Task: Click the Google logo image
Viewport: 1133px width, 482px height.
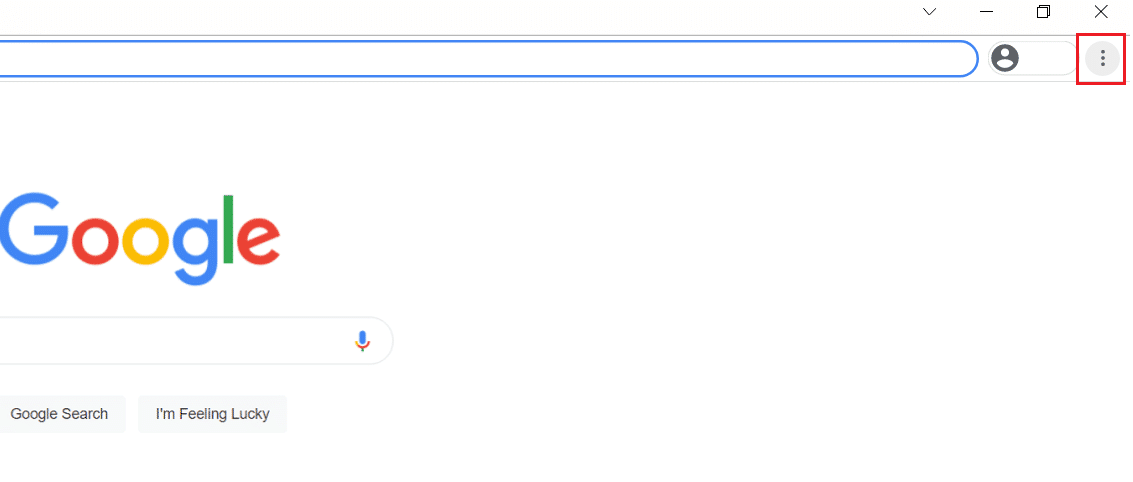Action: [140, 236]
